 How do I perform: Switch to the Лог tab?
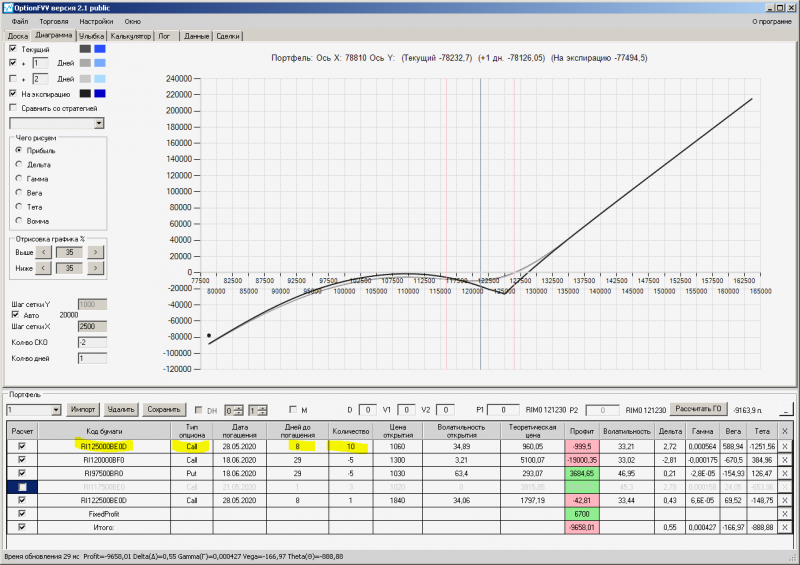tap(164, 36)
